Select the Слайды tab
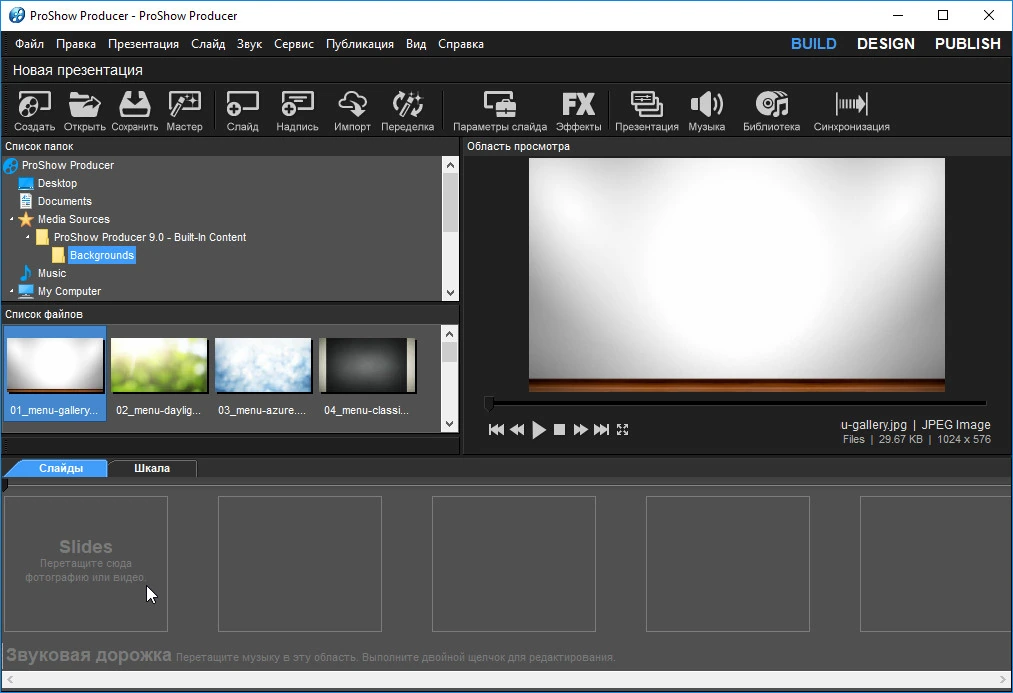This screenshot has width=1013, height=693. [61, 468]
